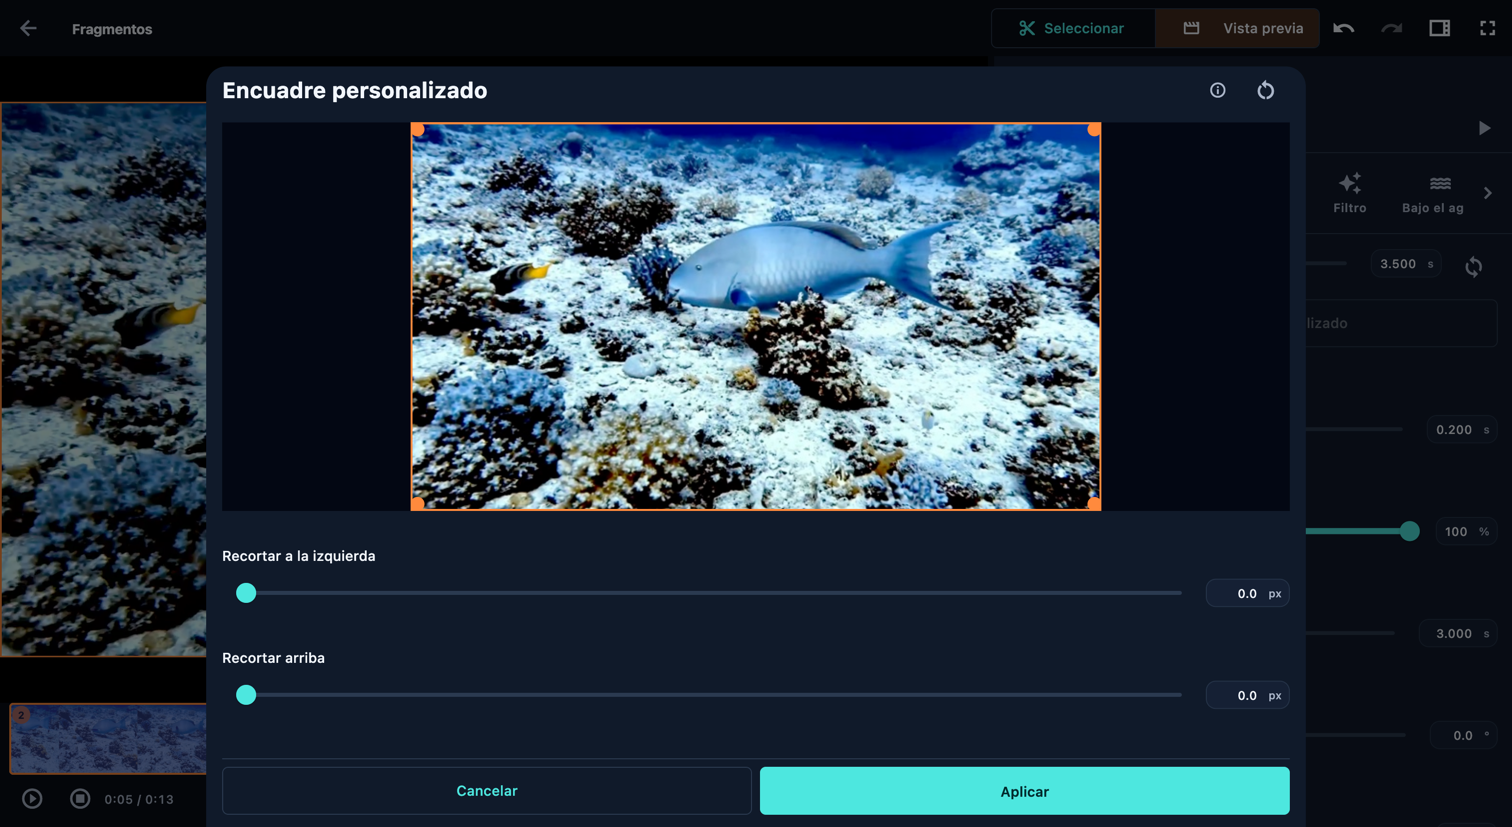Apply the custom framing
The height and width of the screenshot is (827, 1512).
(1024, 790)
